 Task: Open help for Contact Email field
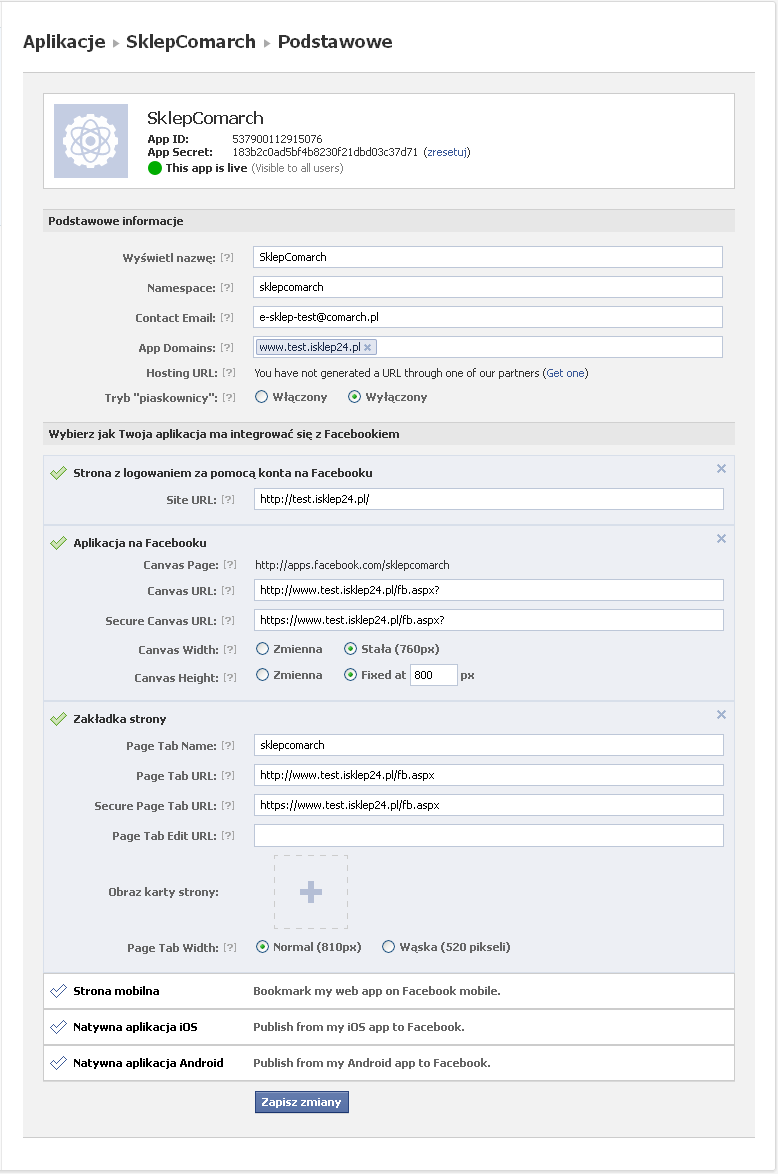pos(227,317)
